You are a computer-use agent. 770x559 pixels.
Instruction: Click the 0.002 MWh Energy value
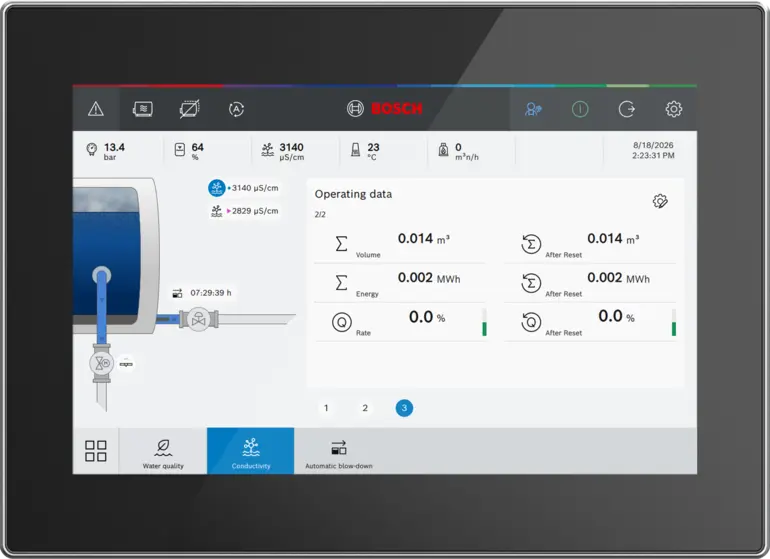(429, 278)
